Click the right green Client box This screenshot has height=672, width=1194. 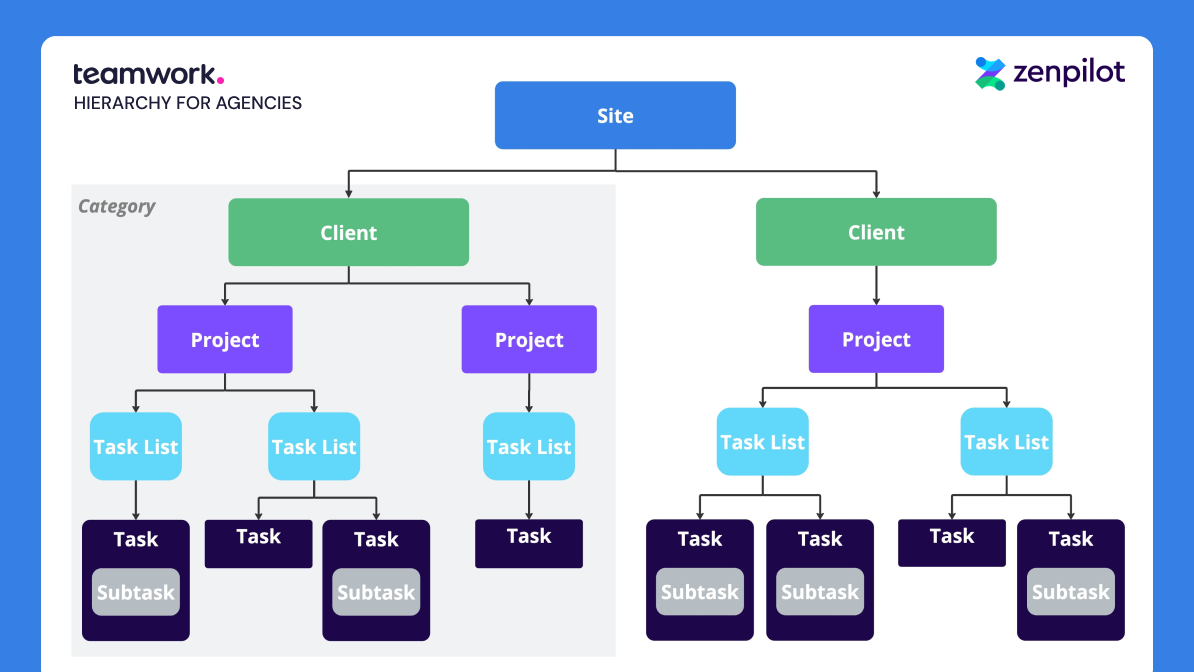(x=876, y=232)
